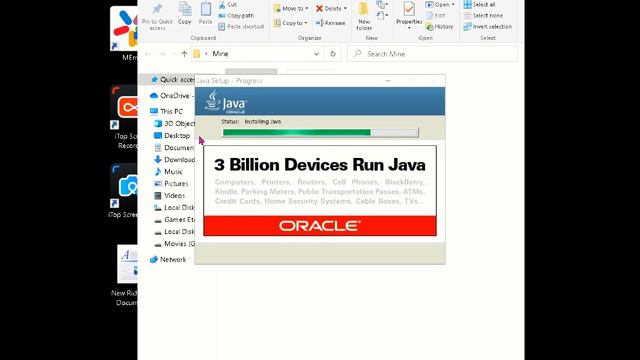Expand the address bar history dropdown

(x=316, y=54)
